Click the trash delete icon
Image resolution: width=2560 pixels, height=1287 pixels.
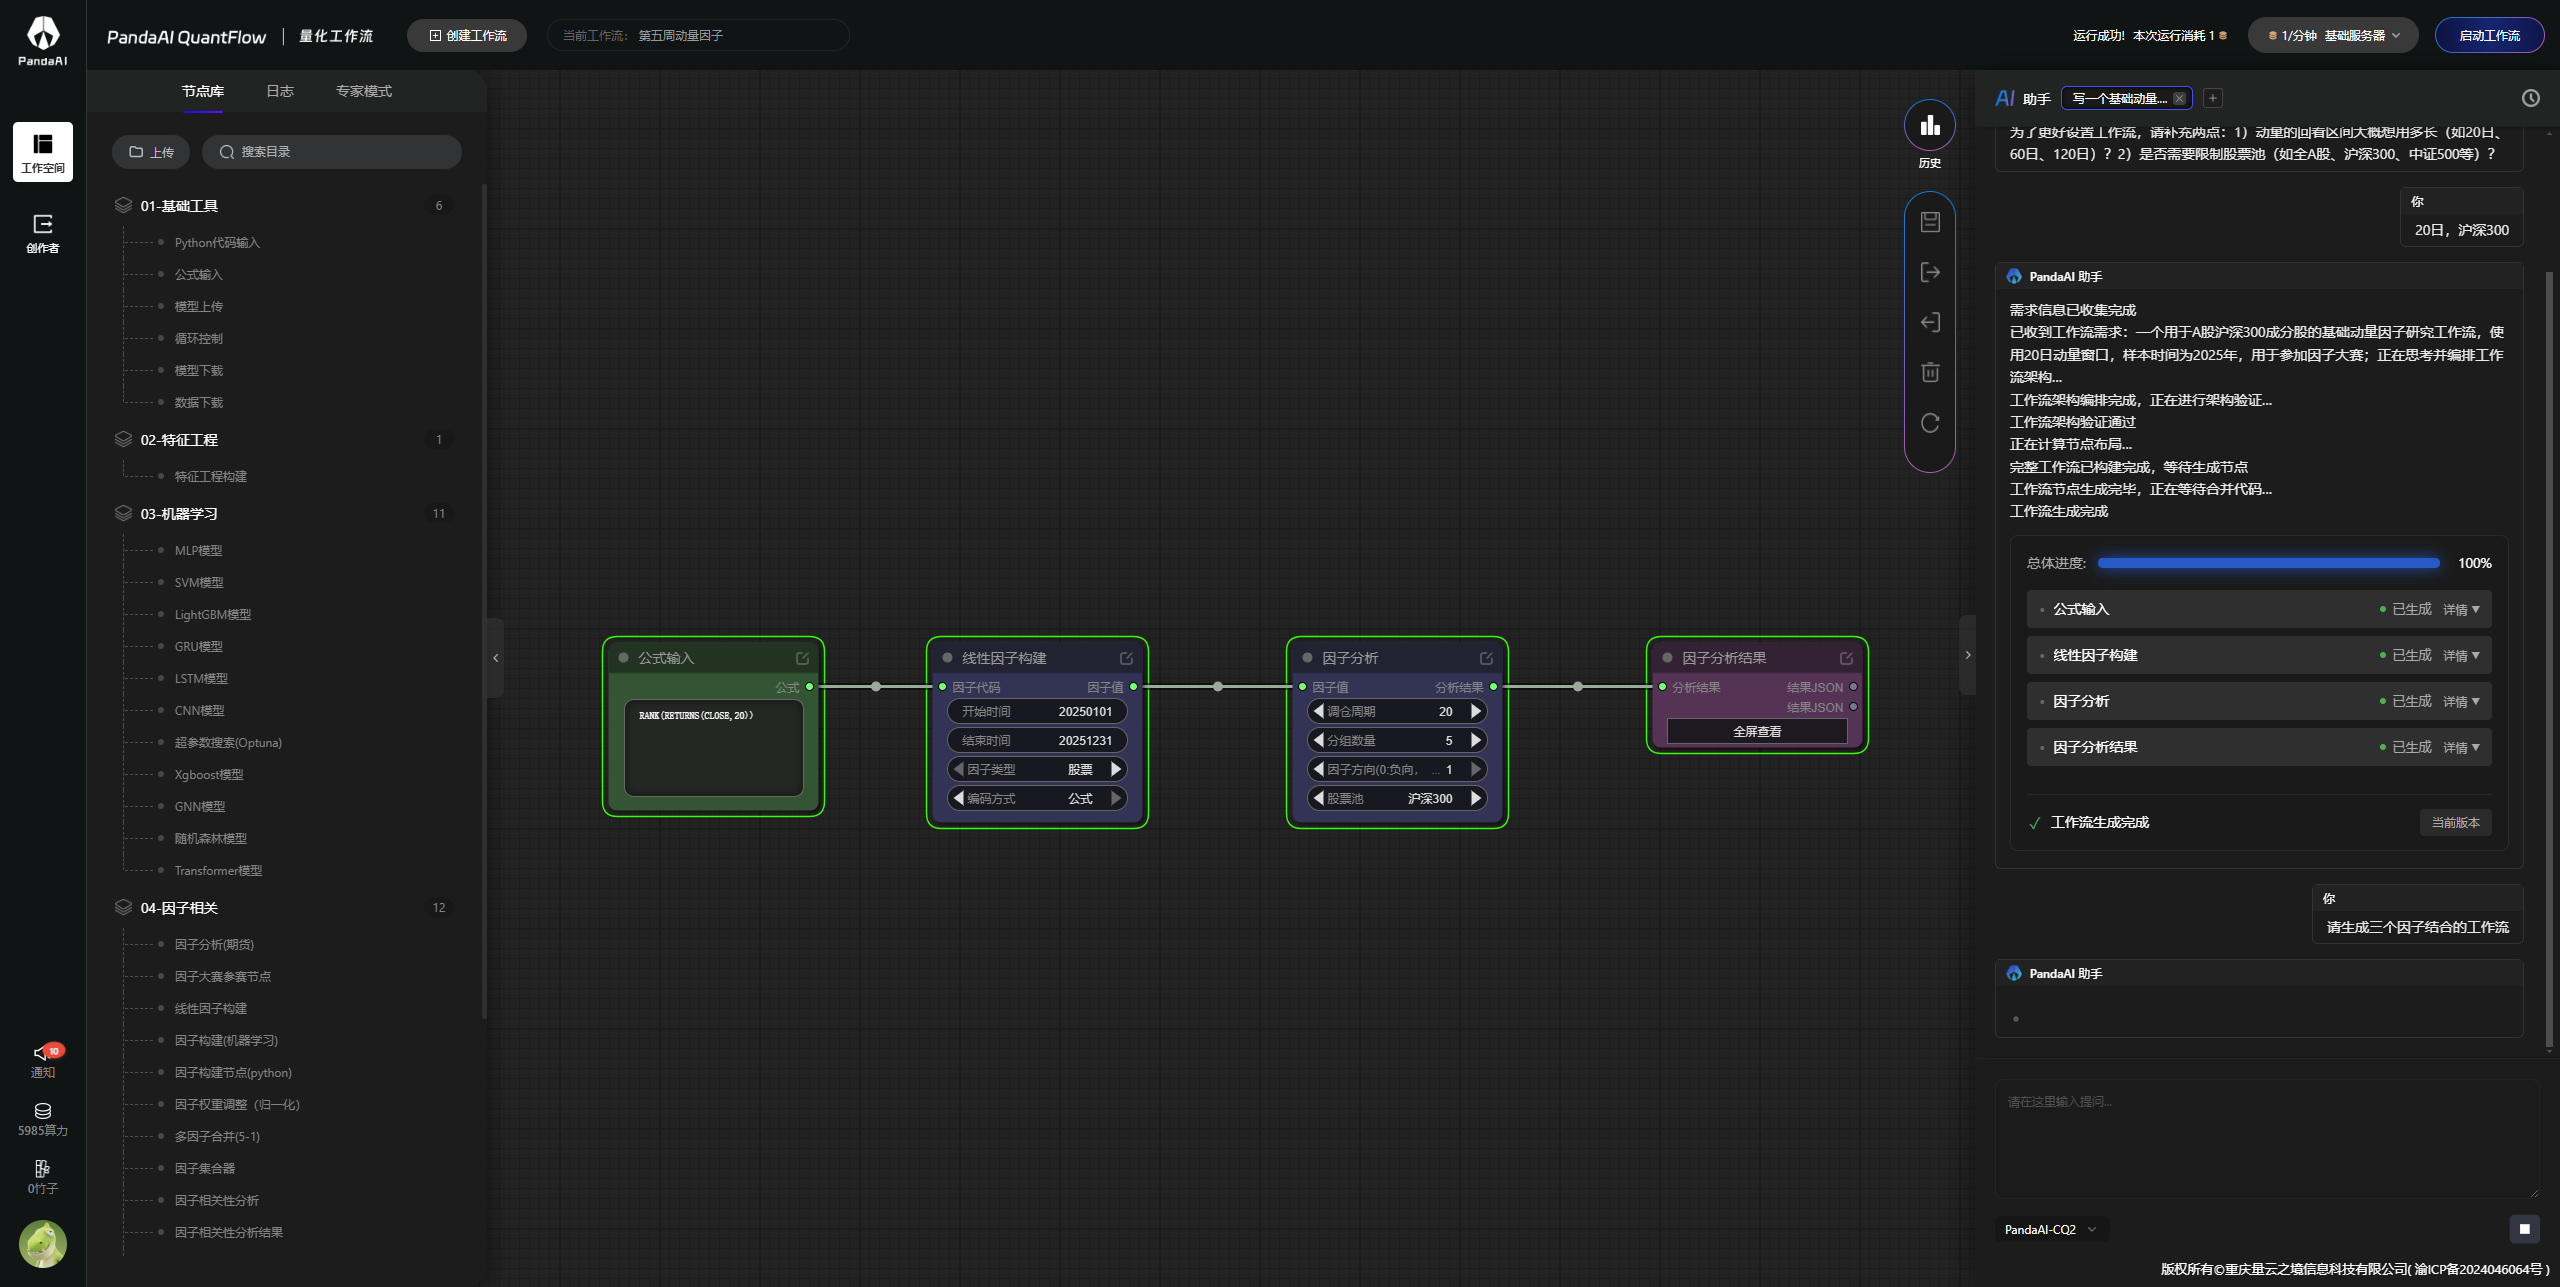1930,372
